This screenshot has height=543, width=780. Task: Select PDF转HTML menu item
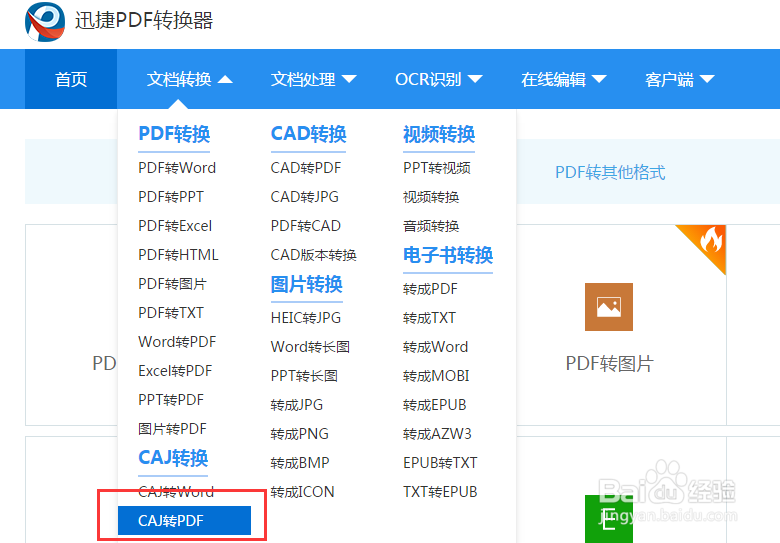coord(178,255)
